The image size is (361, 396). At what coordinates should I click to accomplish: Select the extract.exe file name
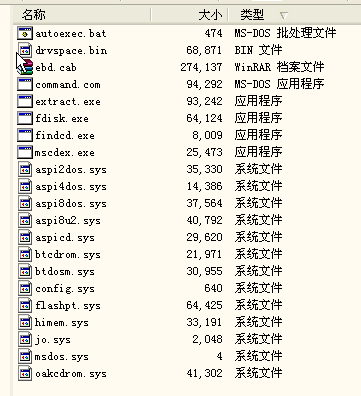[68, 102]
